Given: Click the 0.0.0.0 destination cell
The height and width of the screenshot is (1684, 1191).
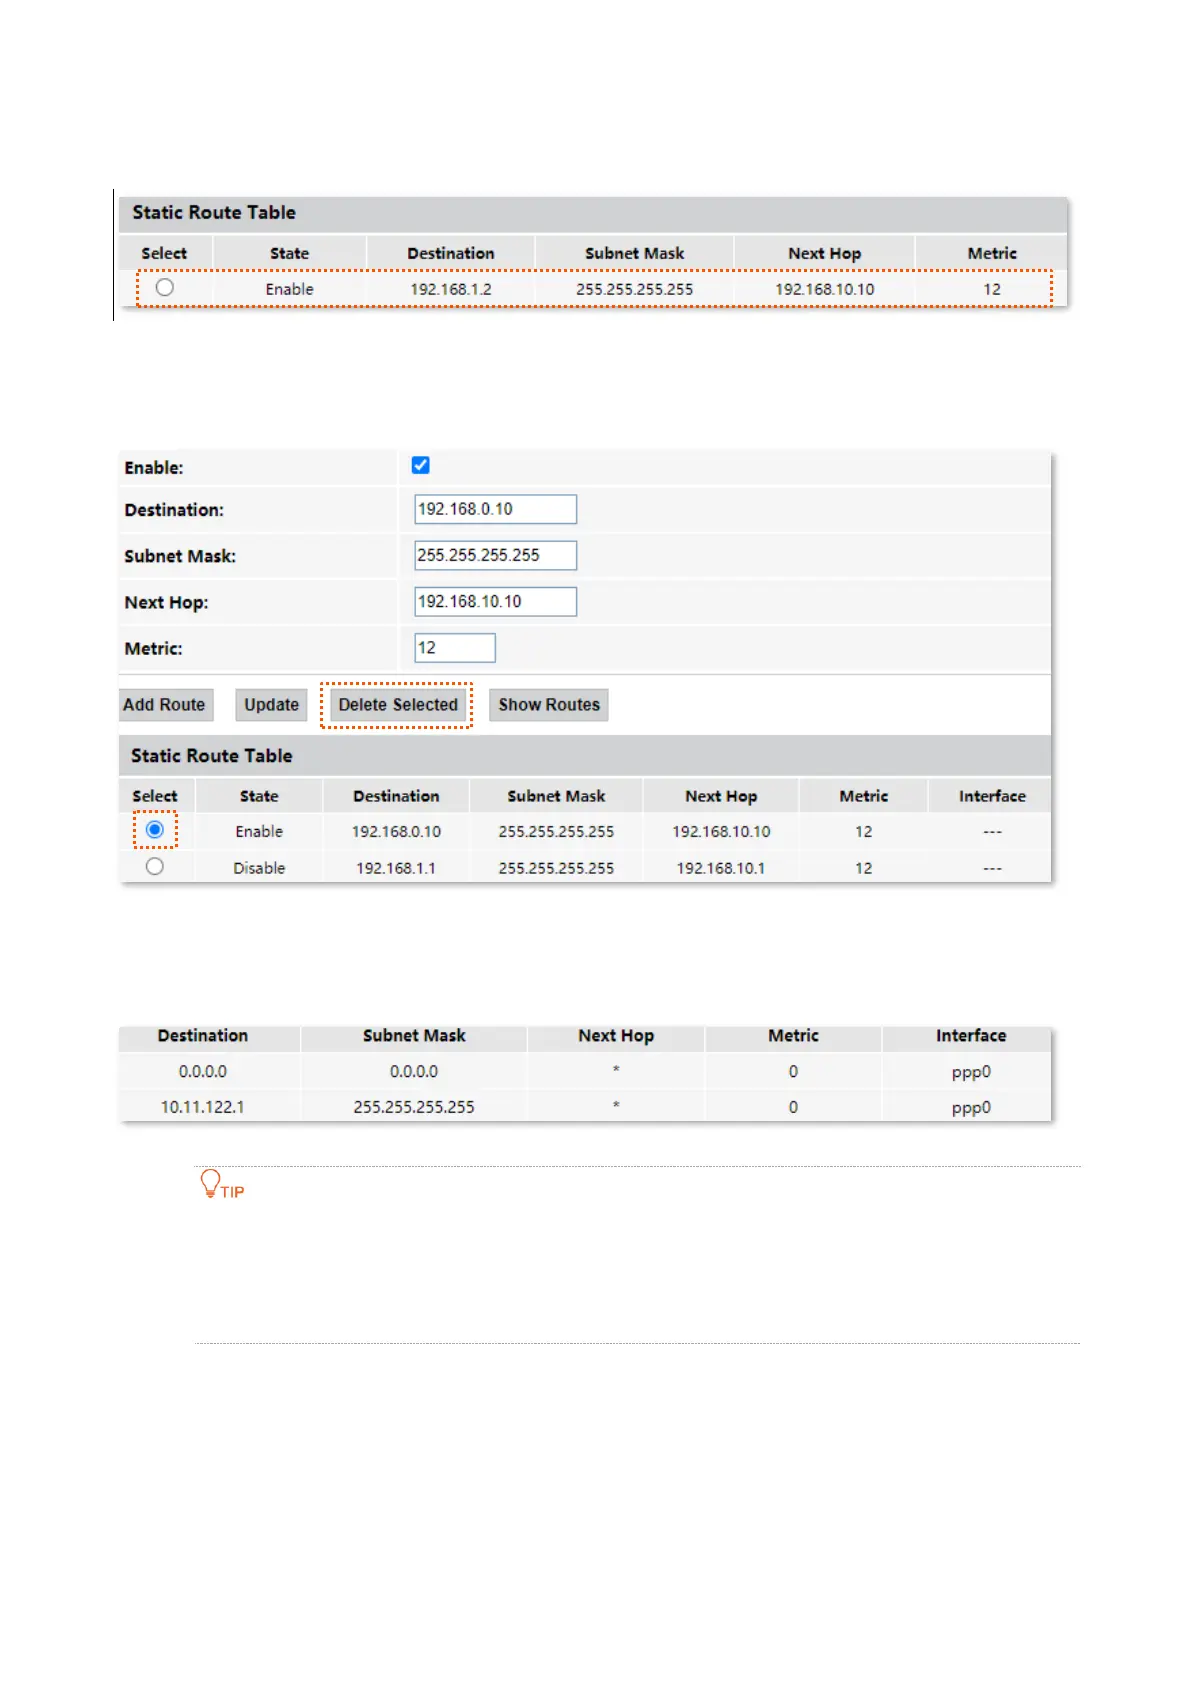Looking at the screenshot, I should pyautogui.click(x=203, y=1071).
